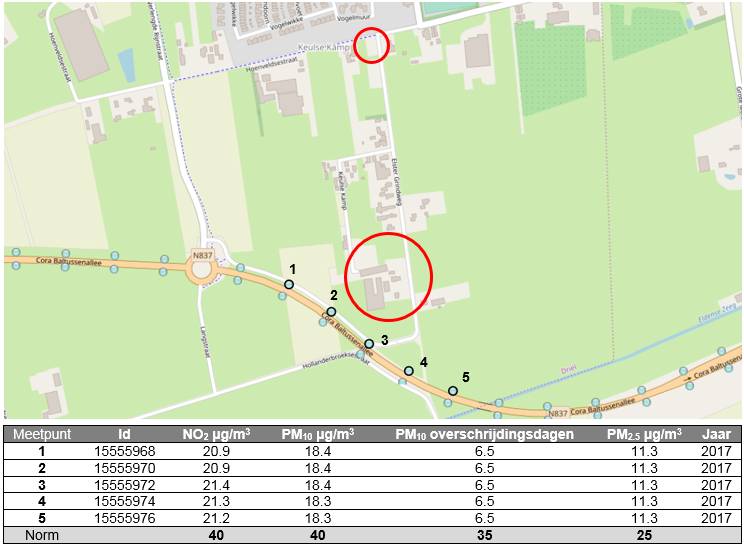Click the Hoenveldsestraat label near Keulse Kamp
The height and width of the screenshot is (546, 744).
point(271,65)
